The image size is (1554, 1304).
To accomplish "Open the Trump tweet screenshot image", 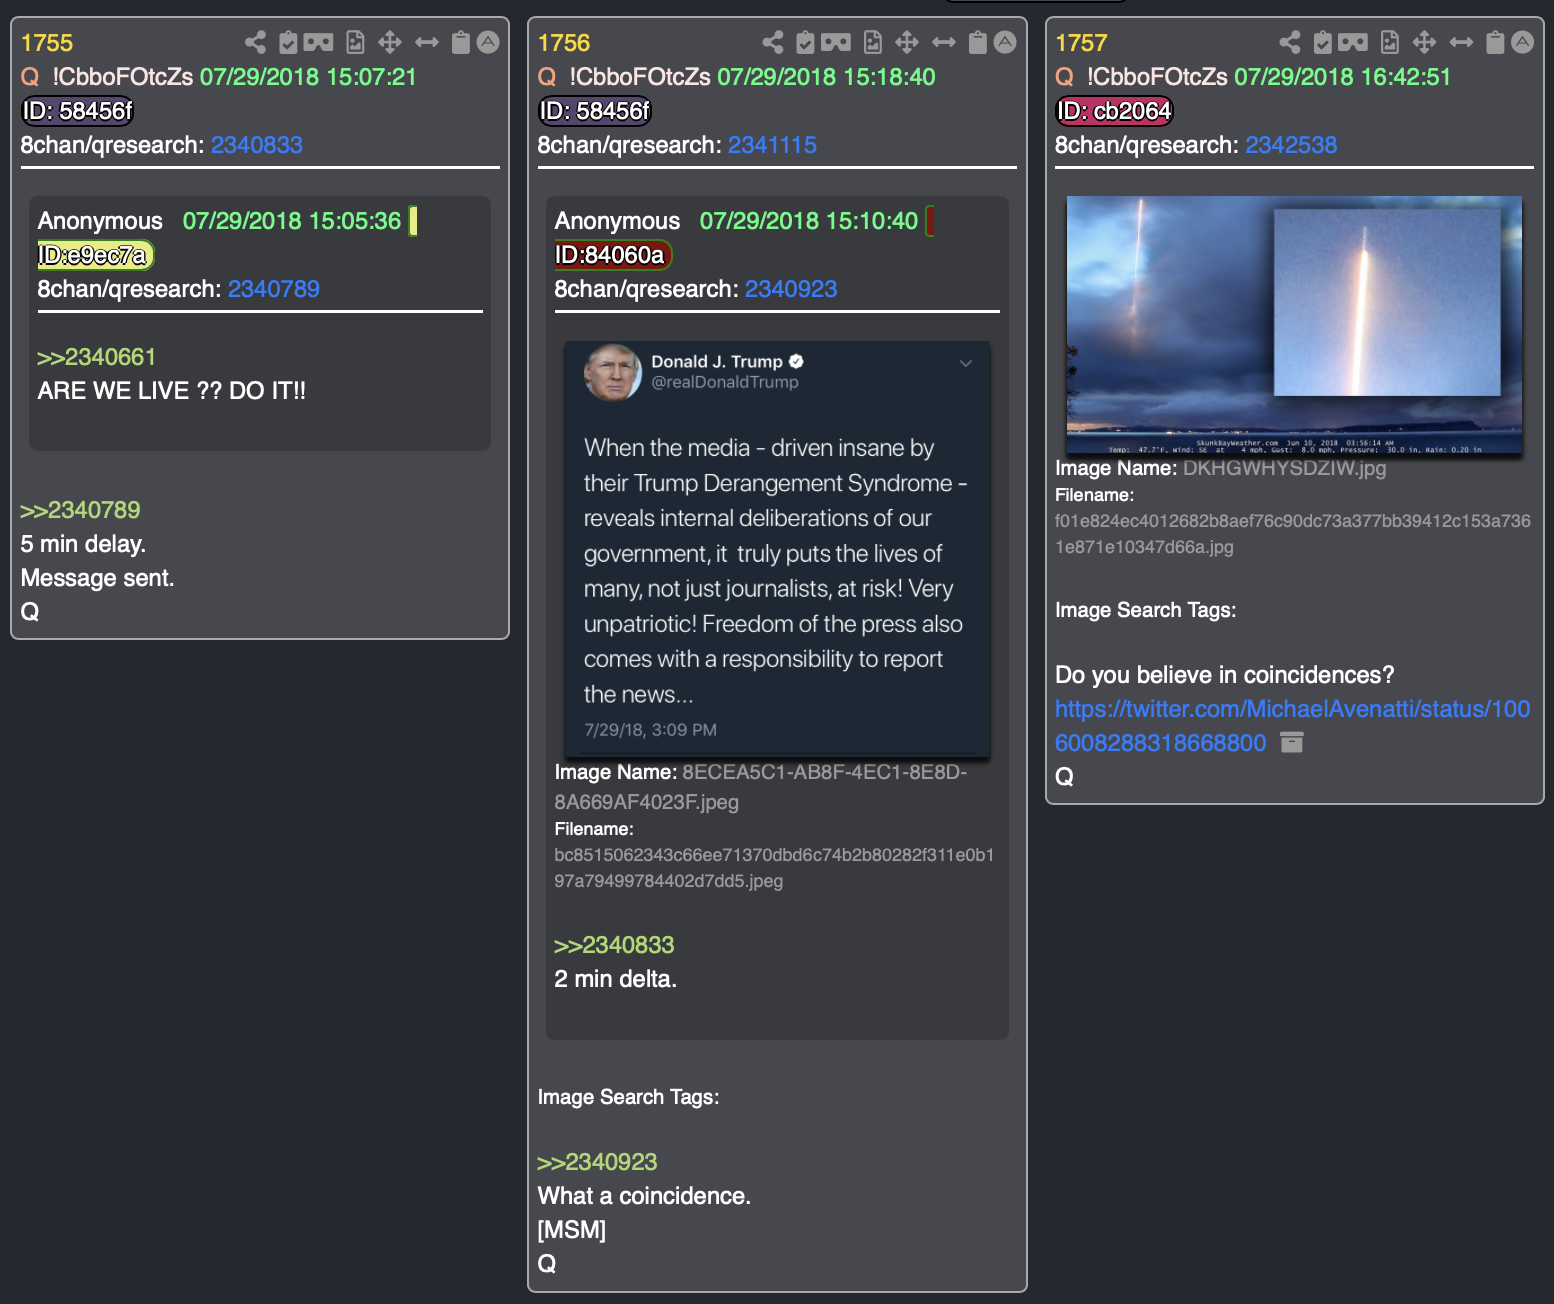I will [x=777, y=548].
